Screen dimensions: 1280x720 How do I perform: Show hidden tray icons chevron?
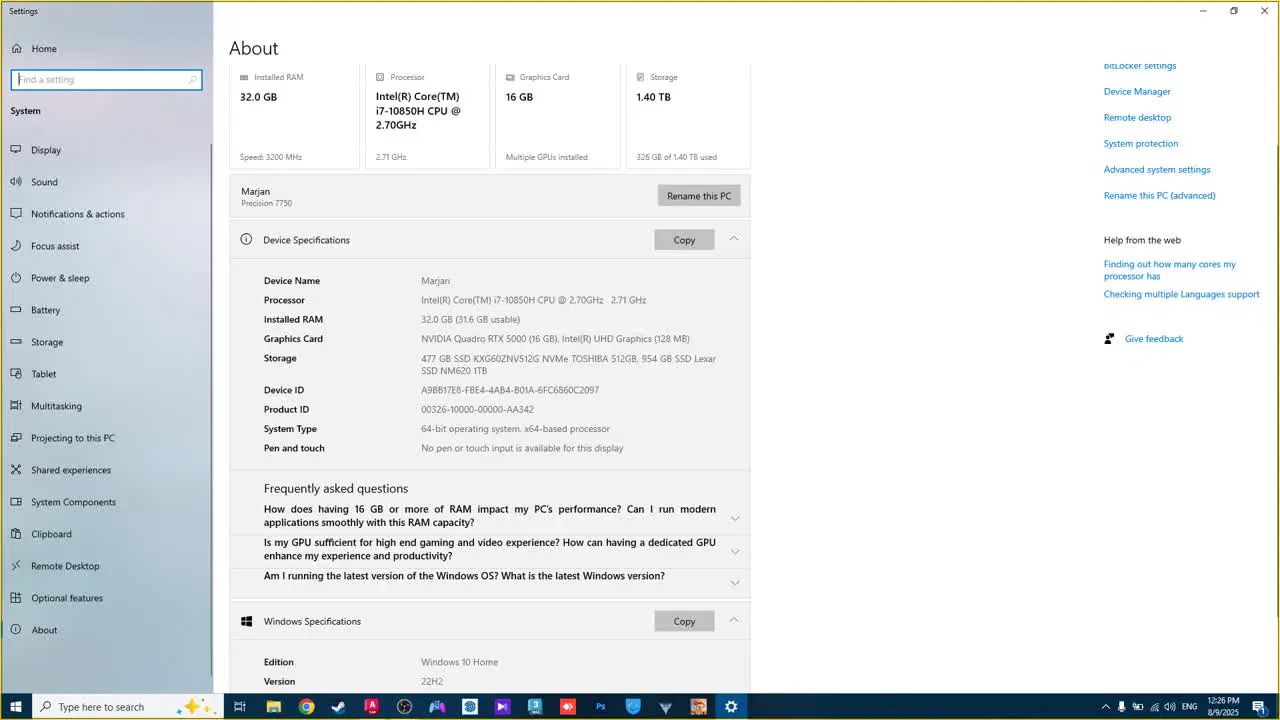point(1105,707)
